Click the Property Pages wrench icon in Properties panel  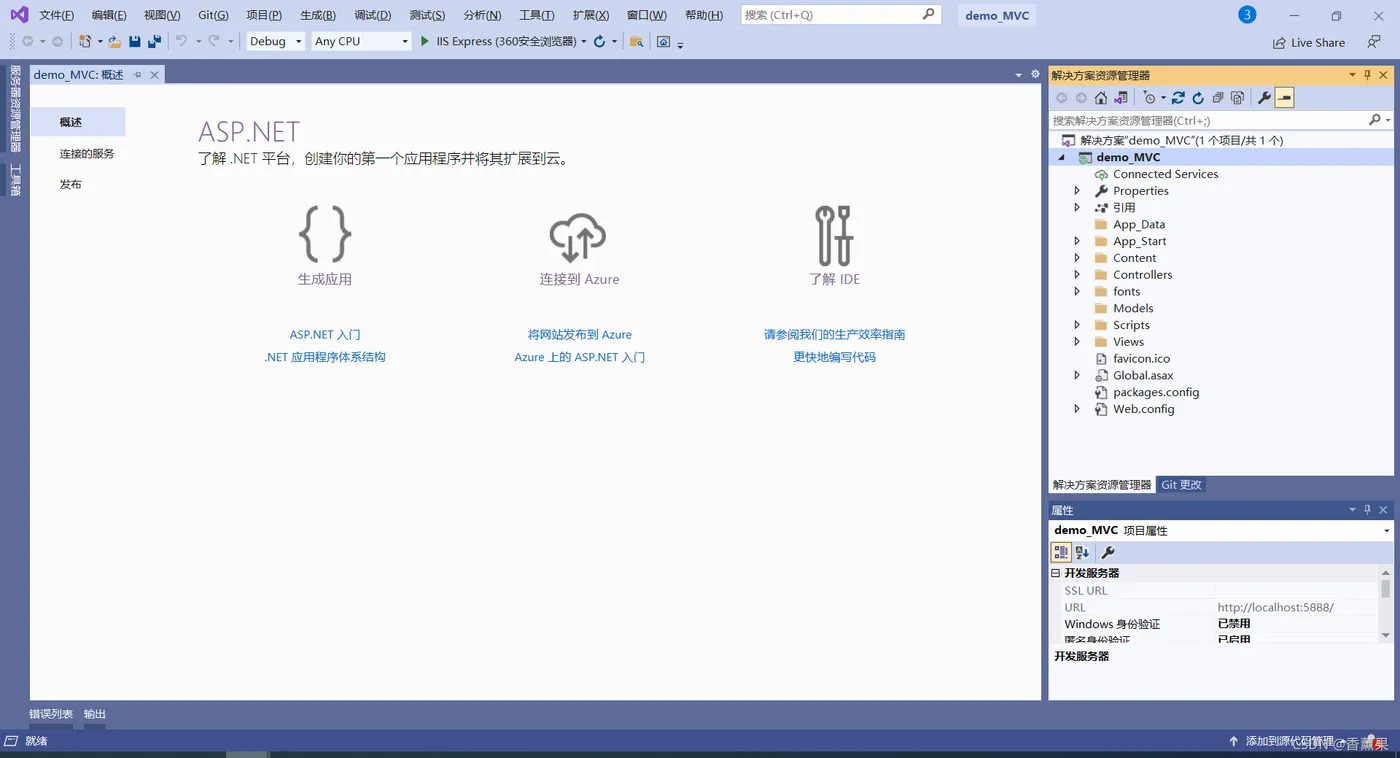pyautogui.click(x=1108, y=552)
